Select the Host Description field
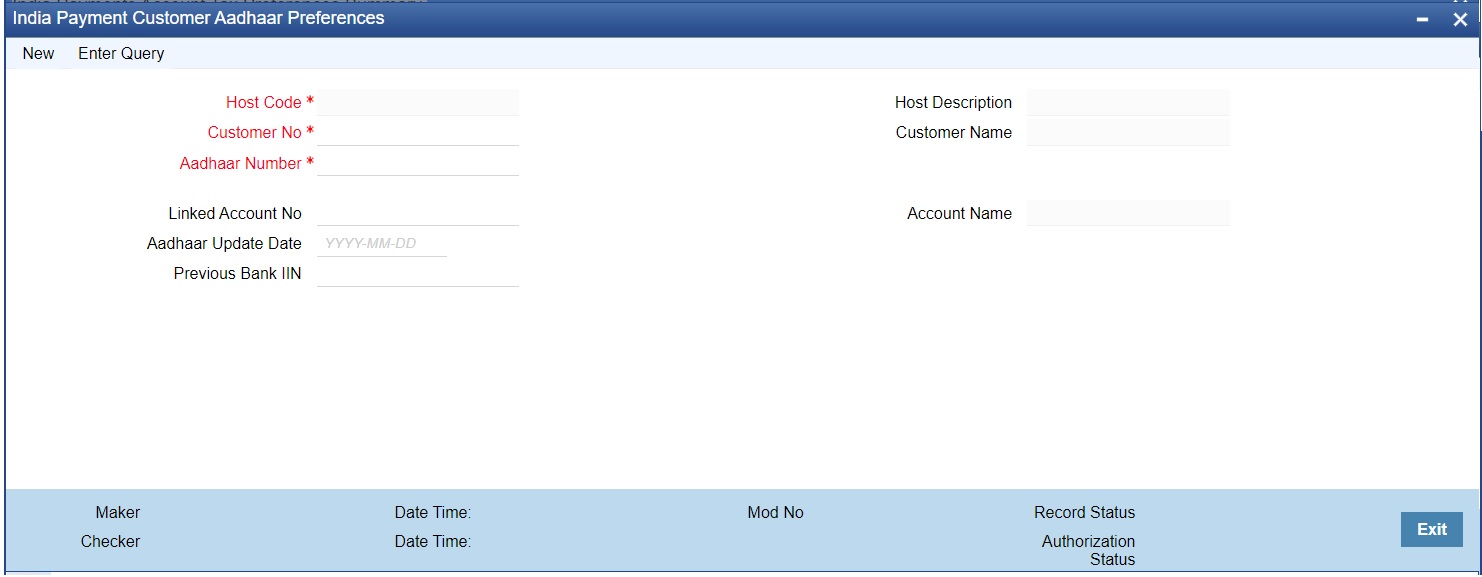 [x=1128, y=102]
